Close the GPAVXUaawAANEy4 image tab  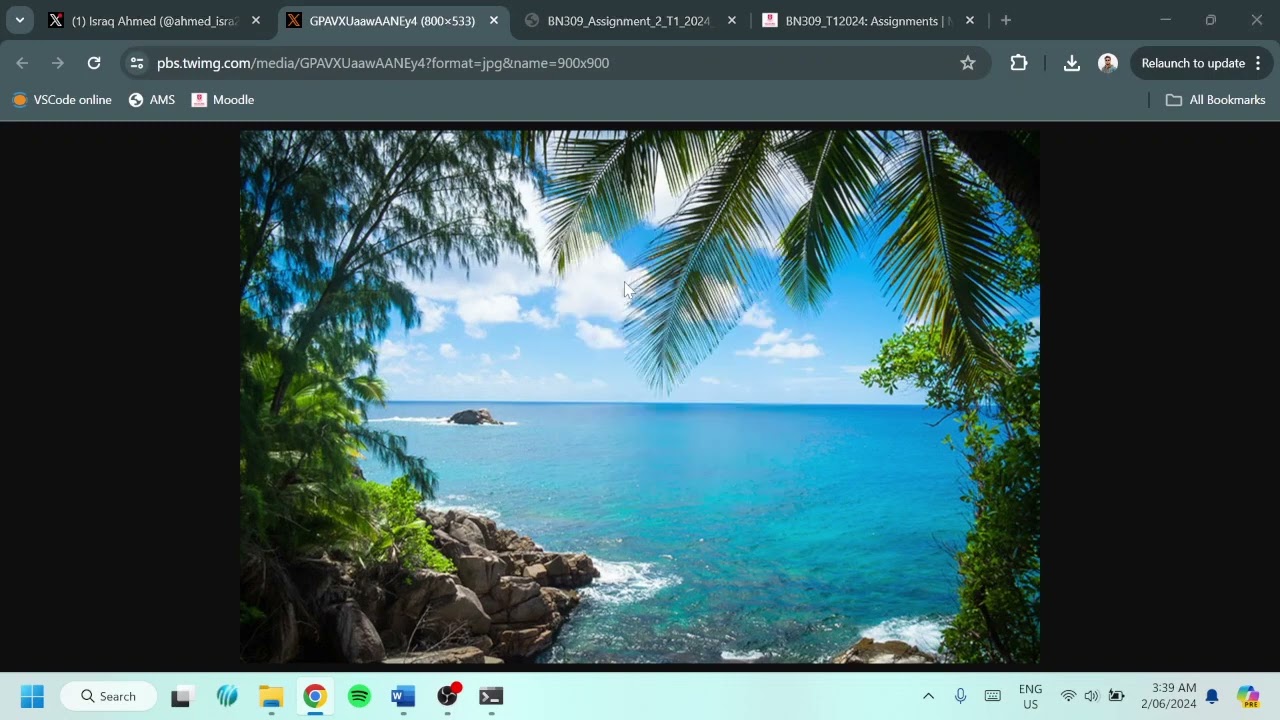click(494, 20)
